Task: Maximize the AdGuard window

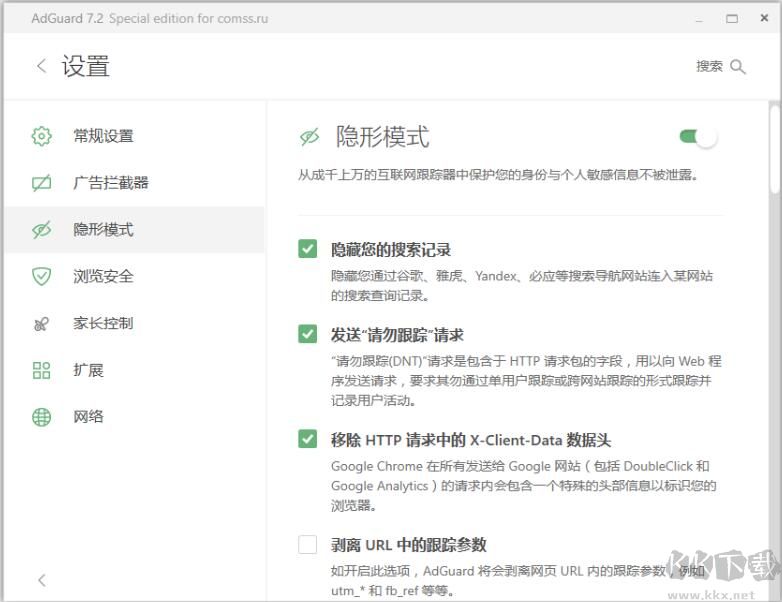Action: tap(732, 19)
